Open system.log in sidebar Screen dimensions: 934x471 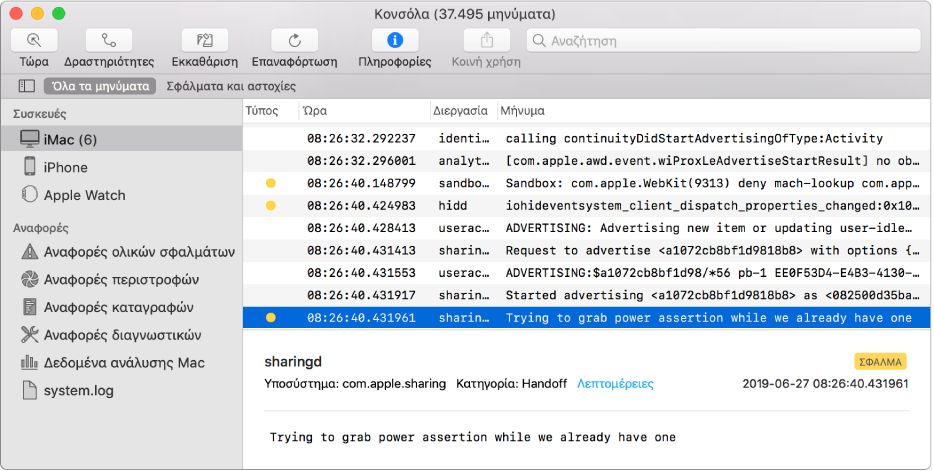122,391
